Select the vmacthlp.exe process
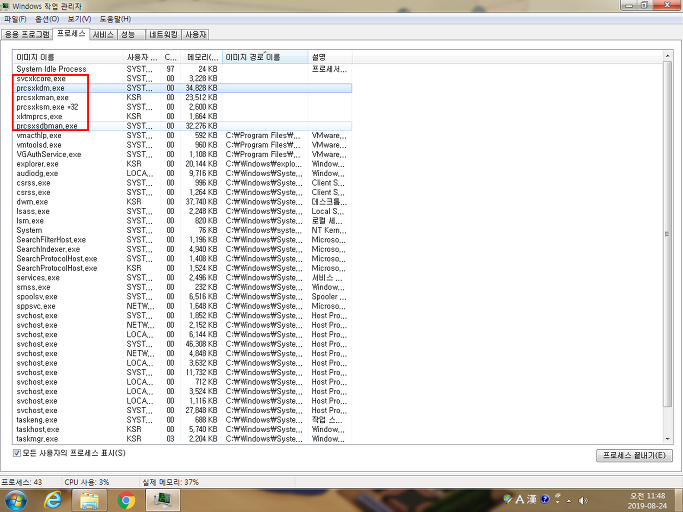683x512 pixels. (182, 136)
